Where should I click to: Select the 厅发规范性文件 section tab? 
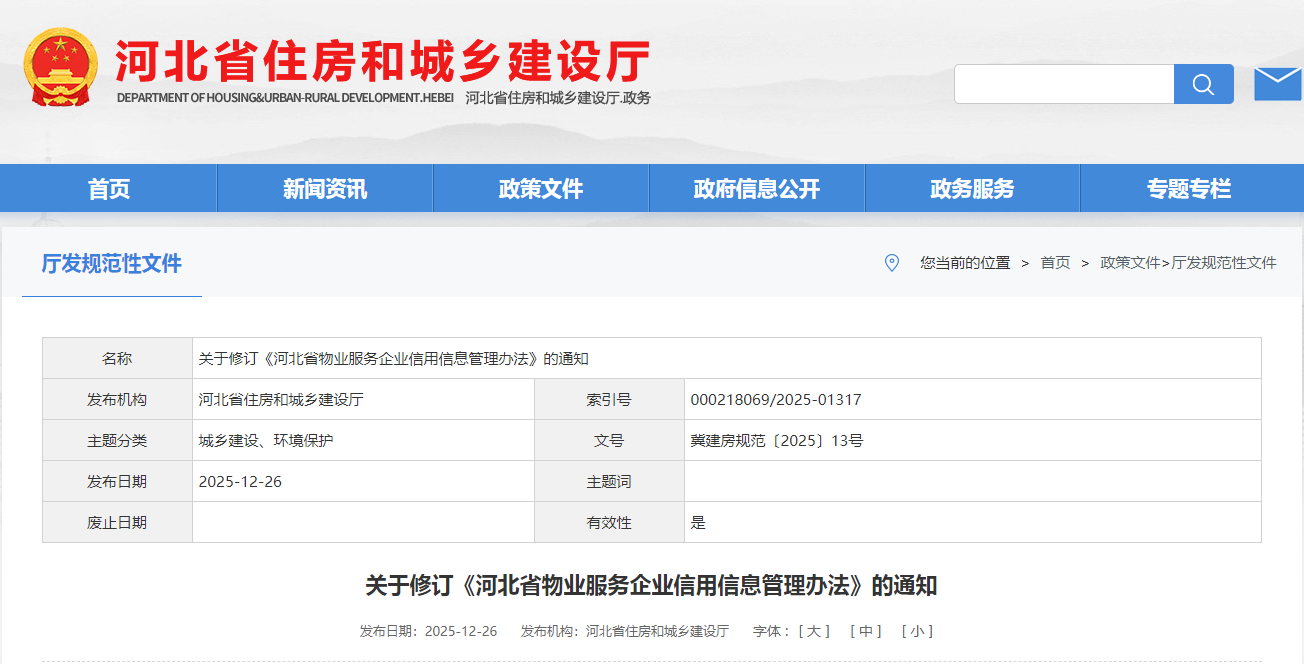tap(112, 264)
